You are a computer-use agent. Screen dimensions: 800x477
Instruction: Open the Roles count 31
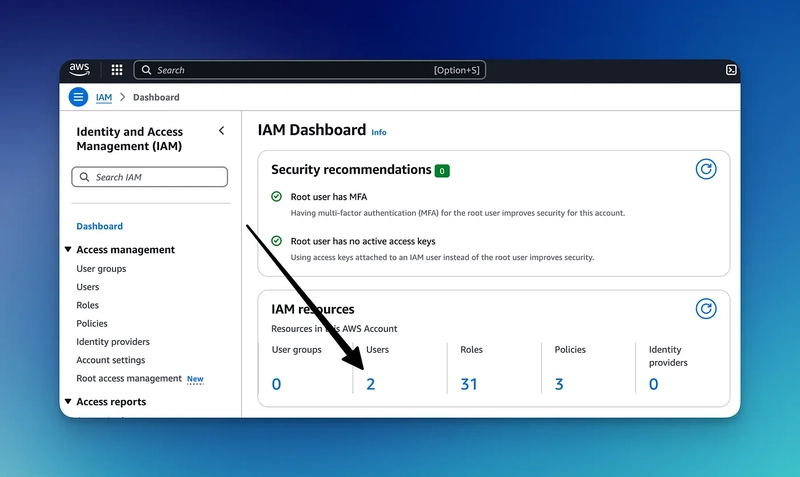point(469,384)
